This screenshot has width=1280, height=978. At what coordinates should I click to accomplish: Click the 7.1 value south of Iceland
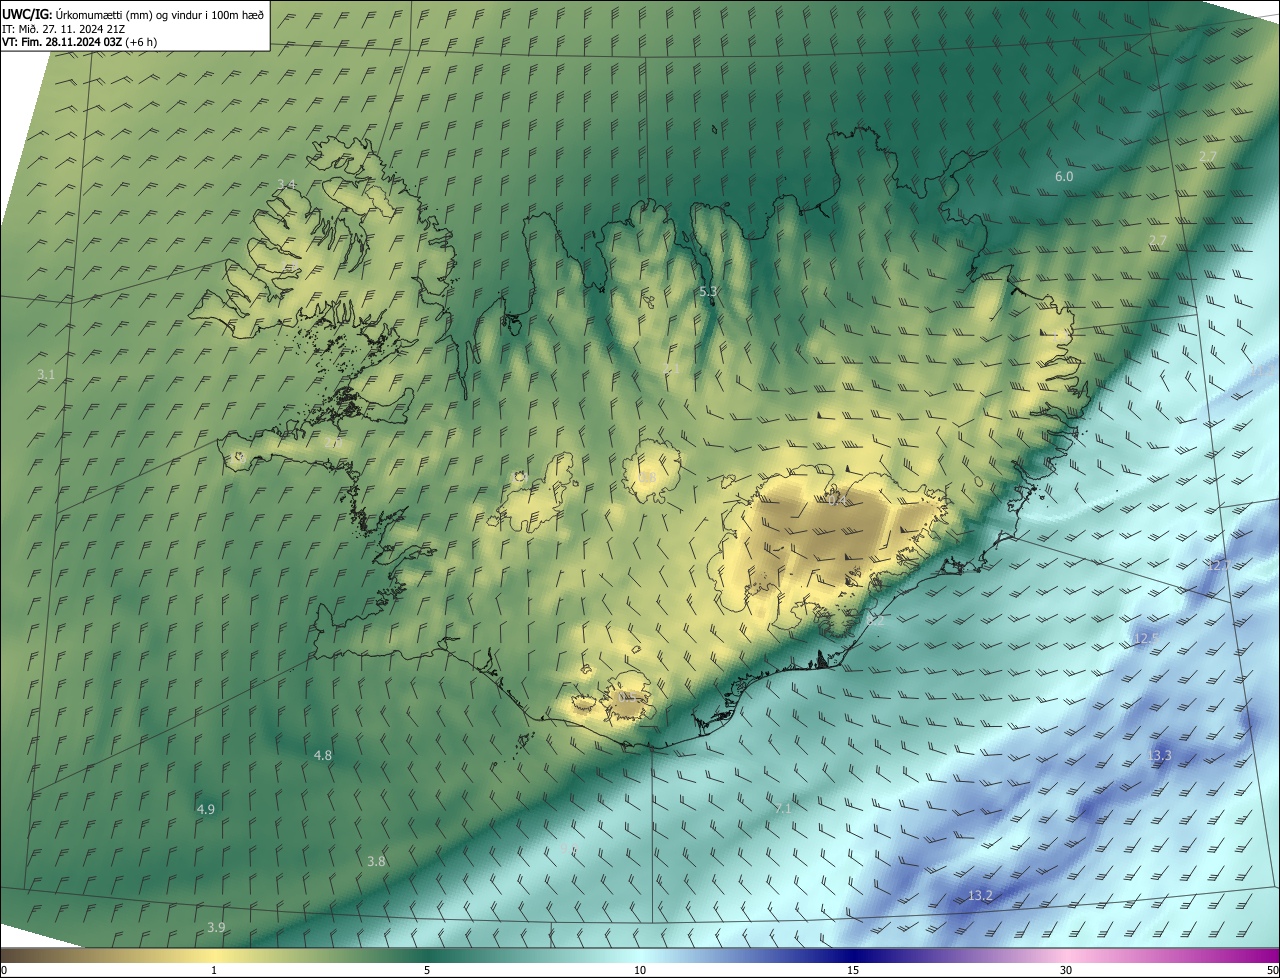[x=783, y=808]
